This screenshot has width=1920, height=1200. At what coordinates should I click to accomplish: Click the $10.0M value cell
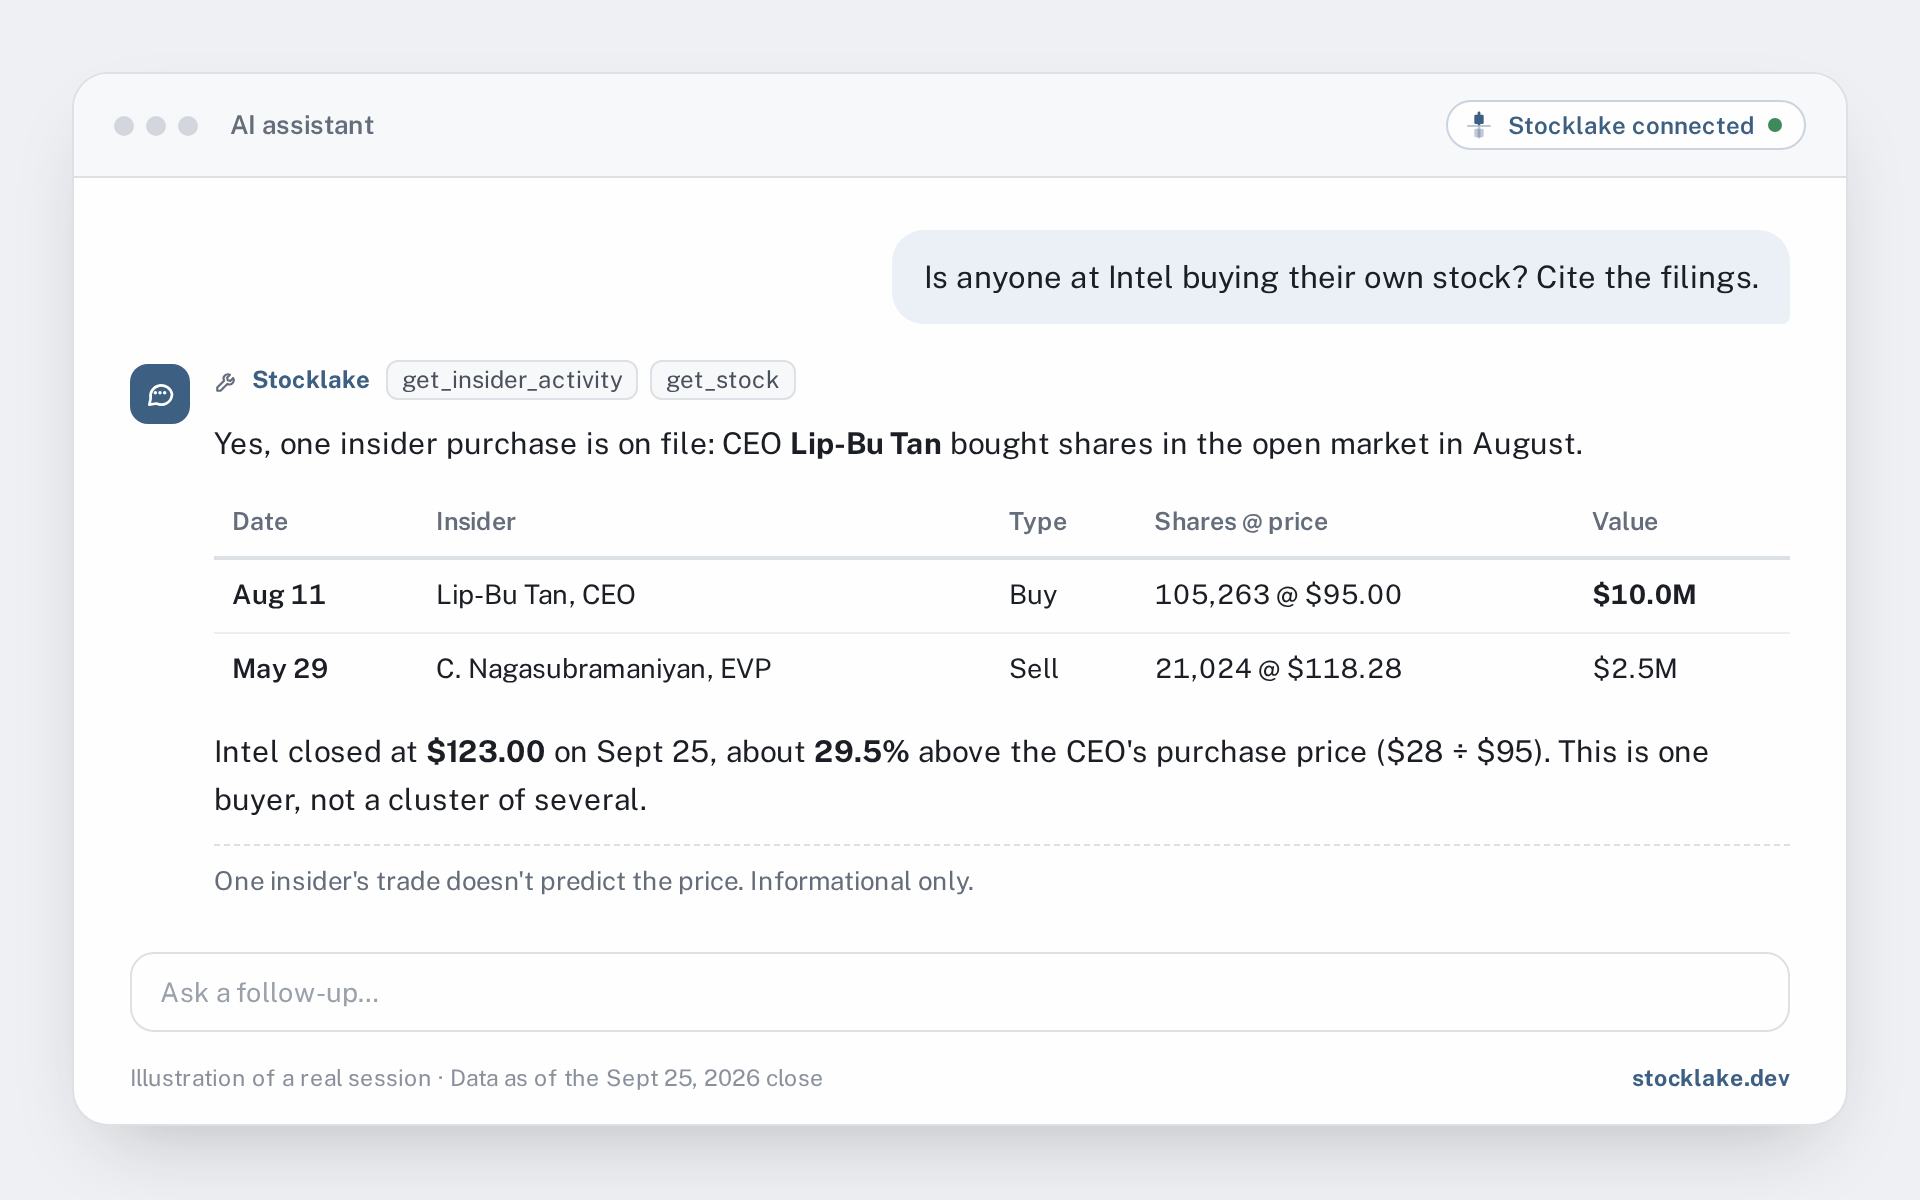(1644, 595)
